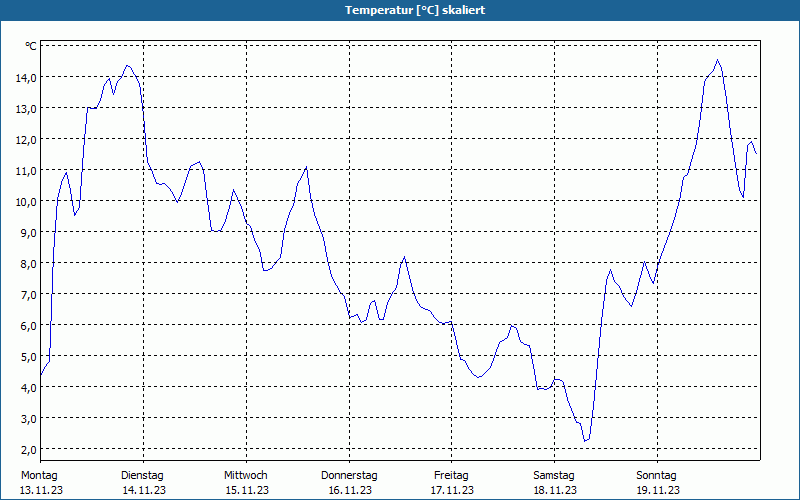Click the chart title 'Temperatur [°C] skaliert'

pyautogui.click(x=415, y=10)
